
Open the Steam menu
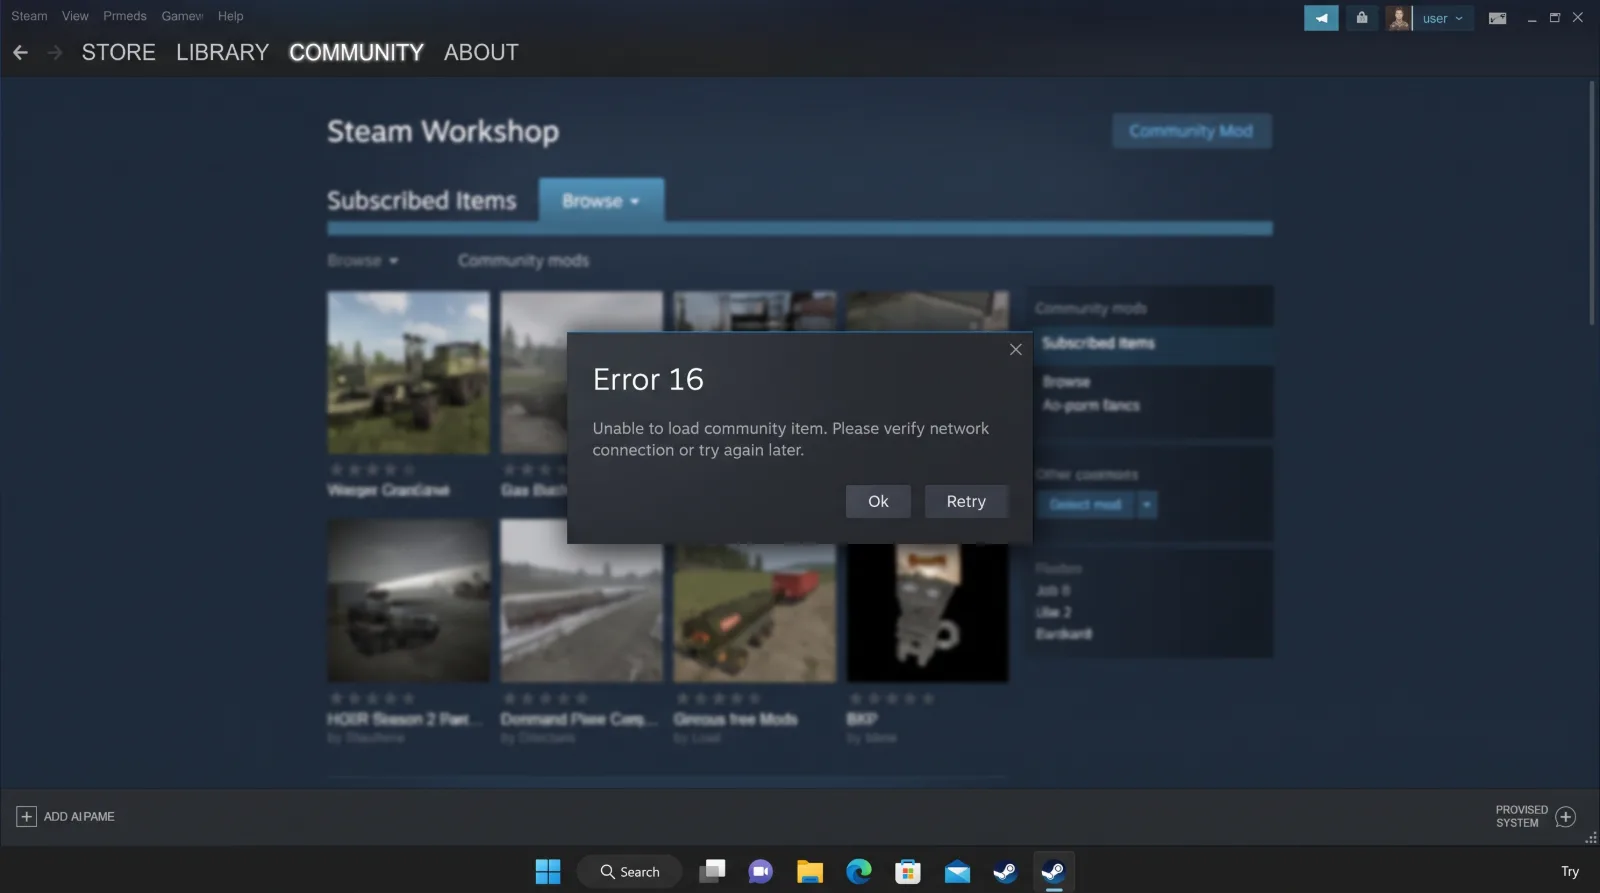pos(29,16)
